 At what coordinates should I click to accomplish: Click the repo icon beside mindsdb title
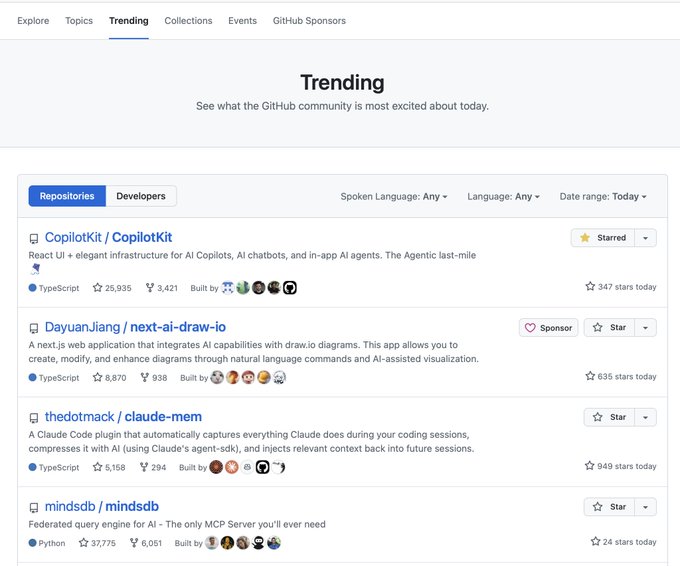coord(34,507)
